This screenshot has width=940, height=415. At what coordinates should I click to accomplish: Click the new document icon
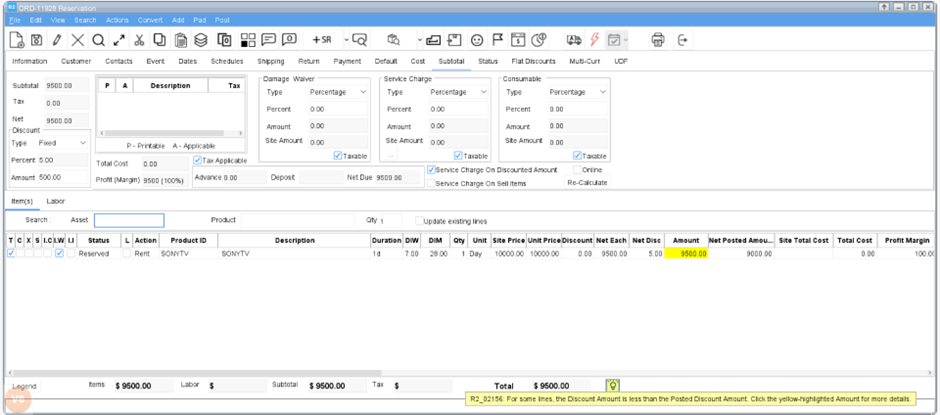point(17,40)
